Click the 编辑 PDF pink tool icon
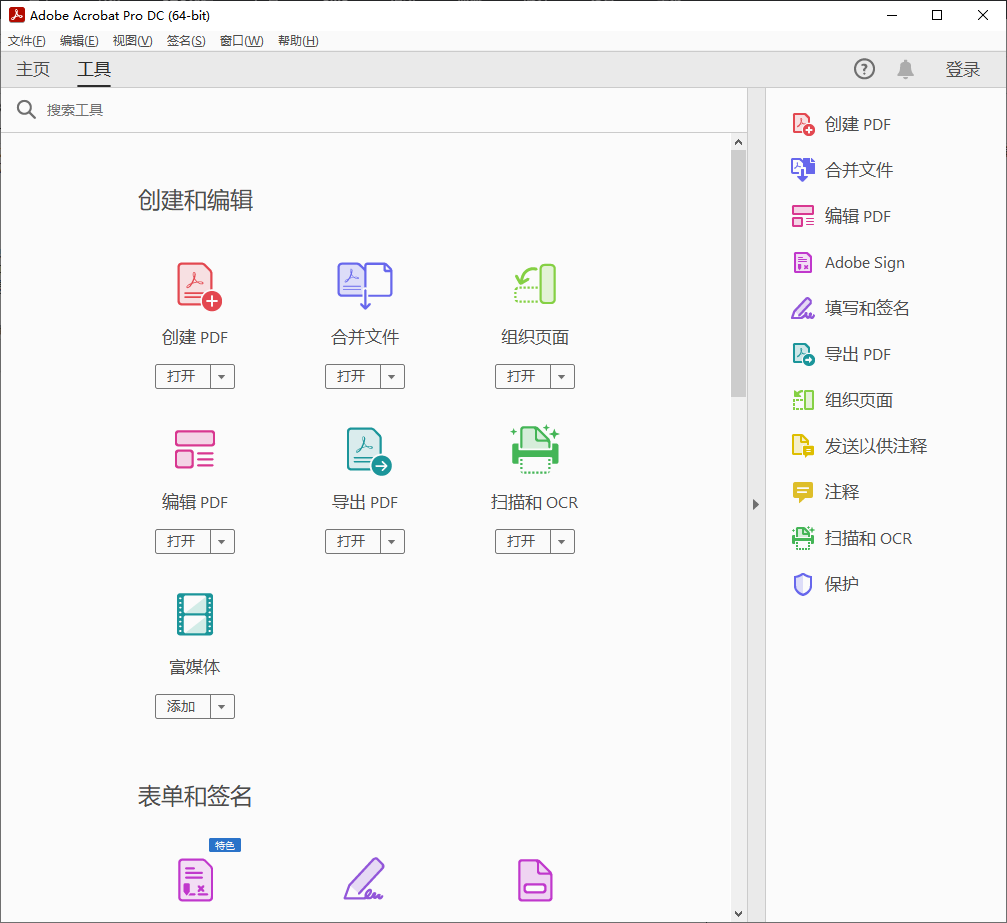The height and width of the screenshot is (923, 1007). tap(195, 450)
